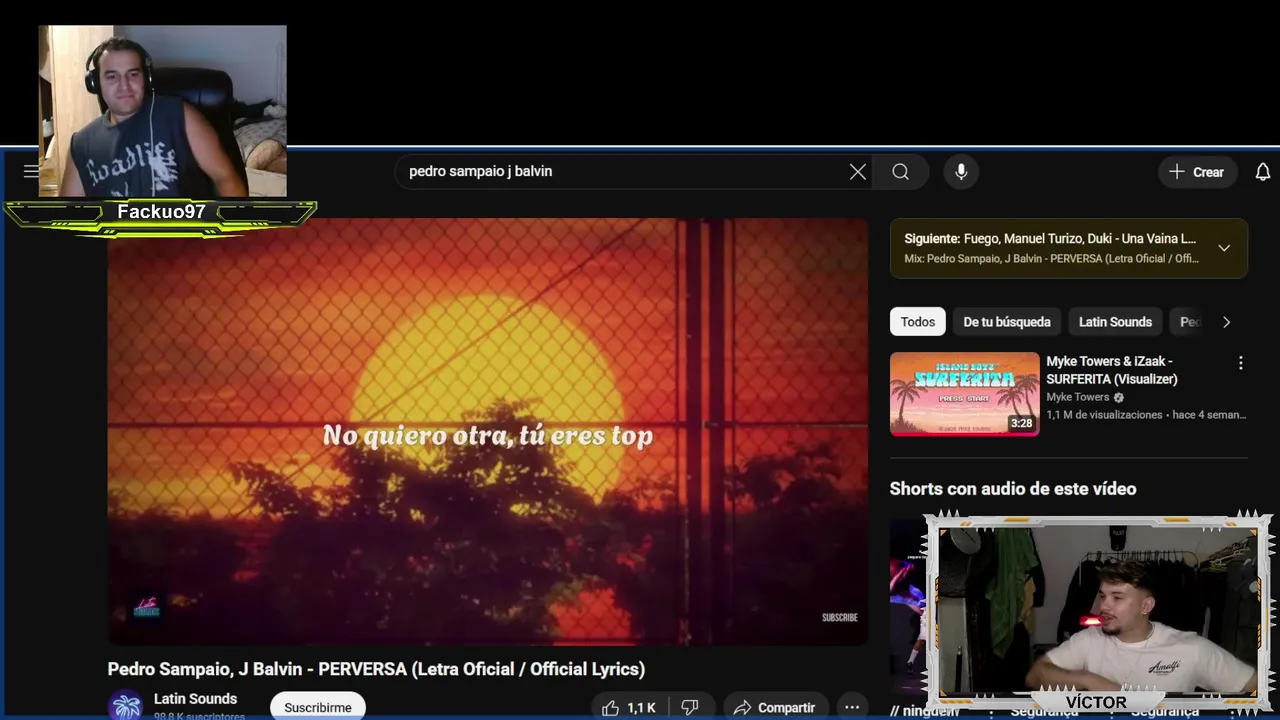This screenshot has width=1280, height=720.
Task: Open the Latin Sounds channel name under the video
Action: point(195,699)
